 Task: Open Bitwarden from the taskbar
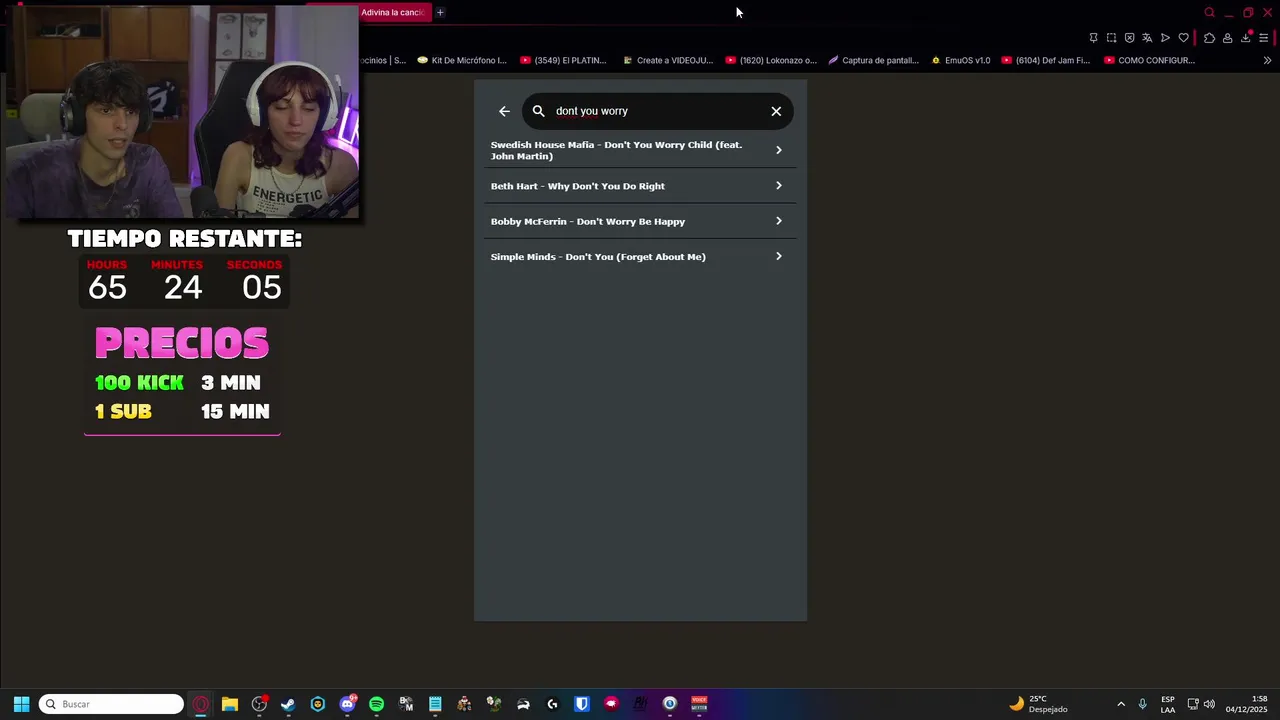point(581,704)
